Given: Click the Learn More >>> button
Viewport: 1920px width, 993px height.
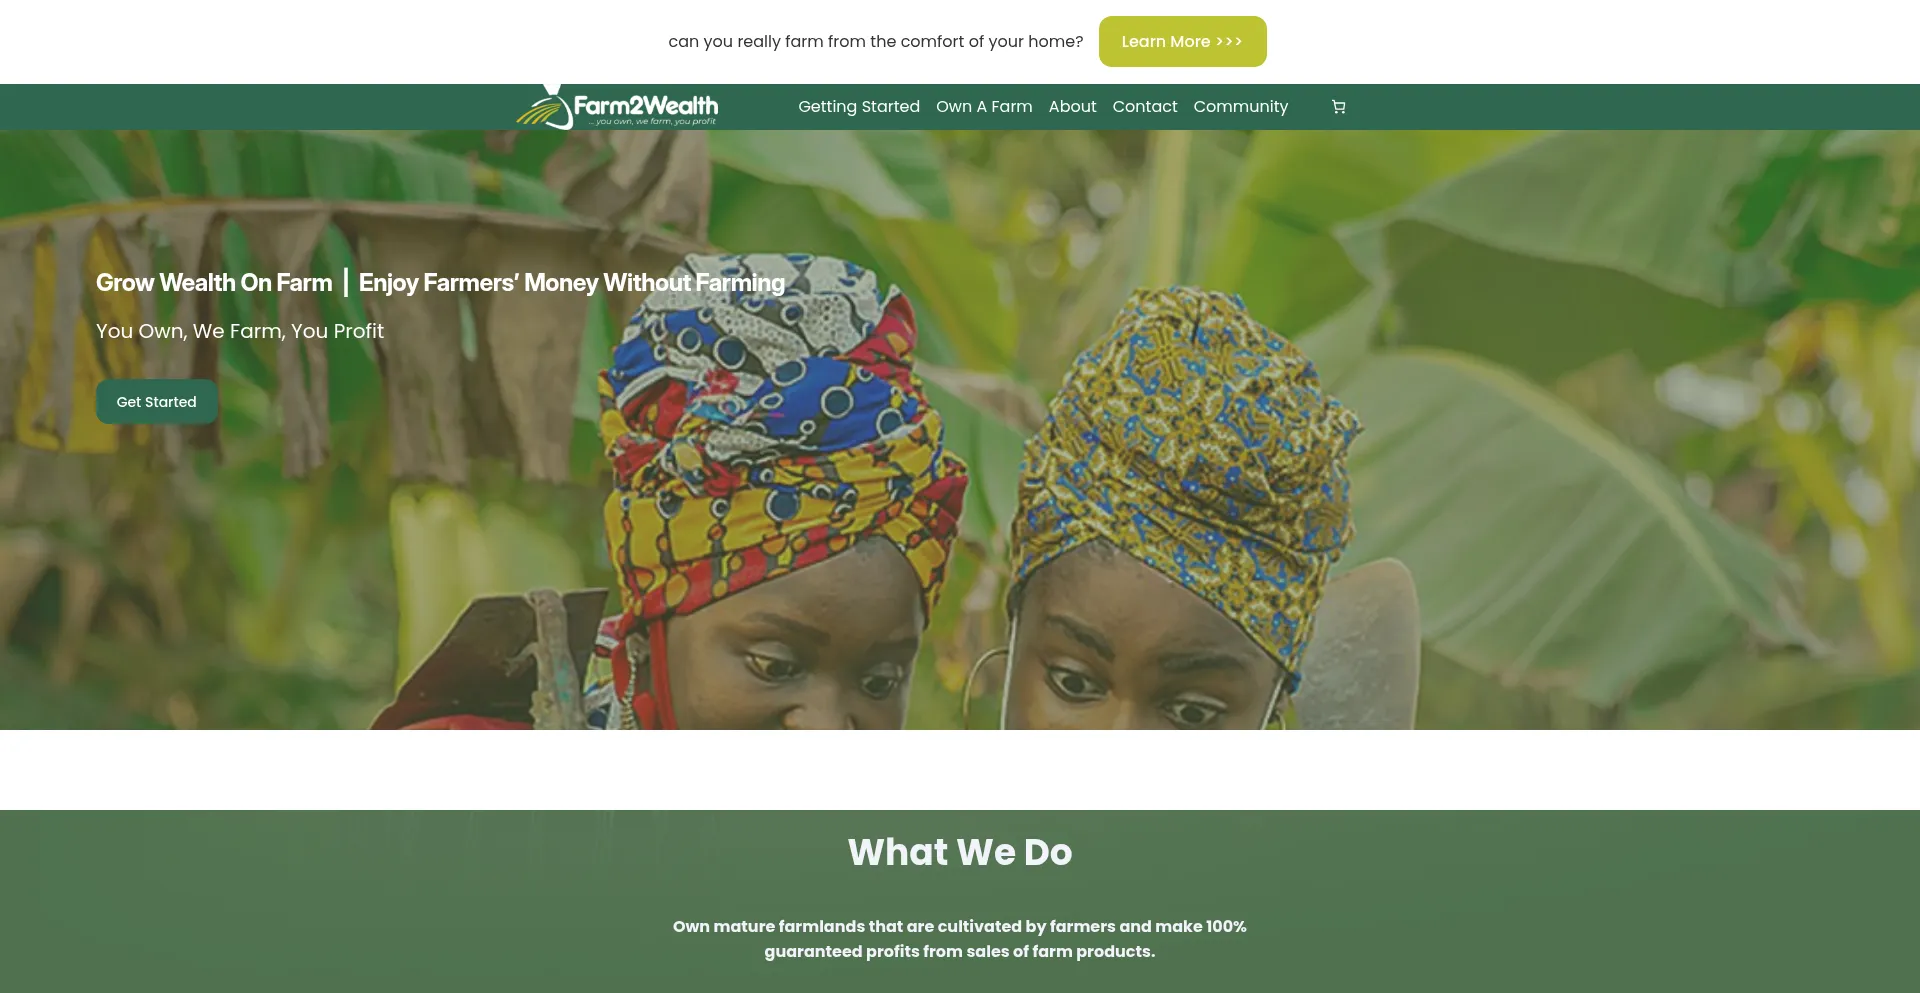Looking at the screenshot, I should (1182, 41).
